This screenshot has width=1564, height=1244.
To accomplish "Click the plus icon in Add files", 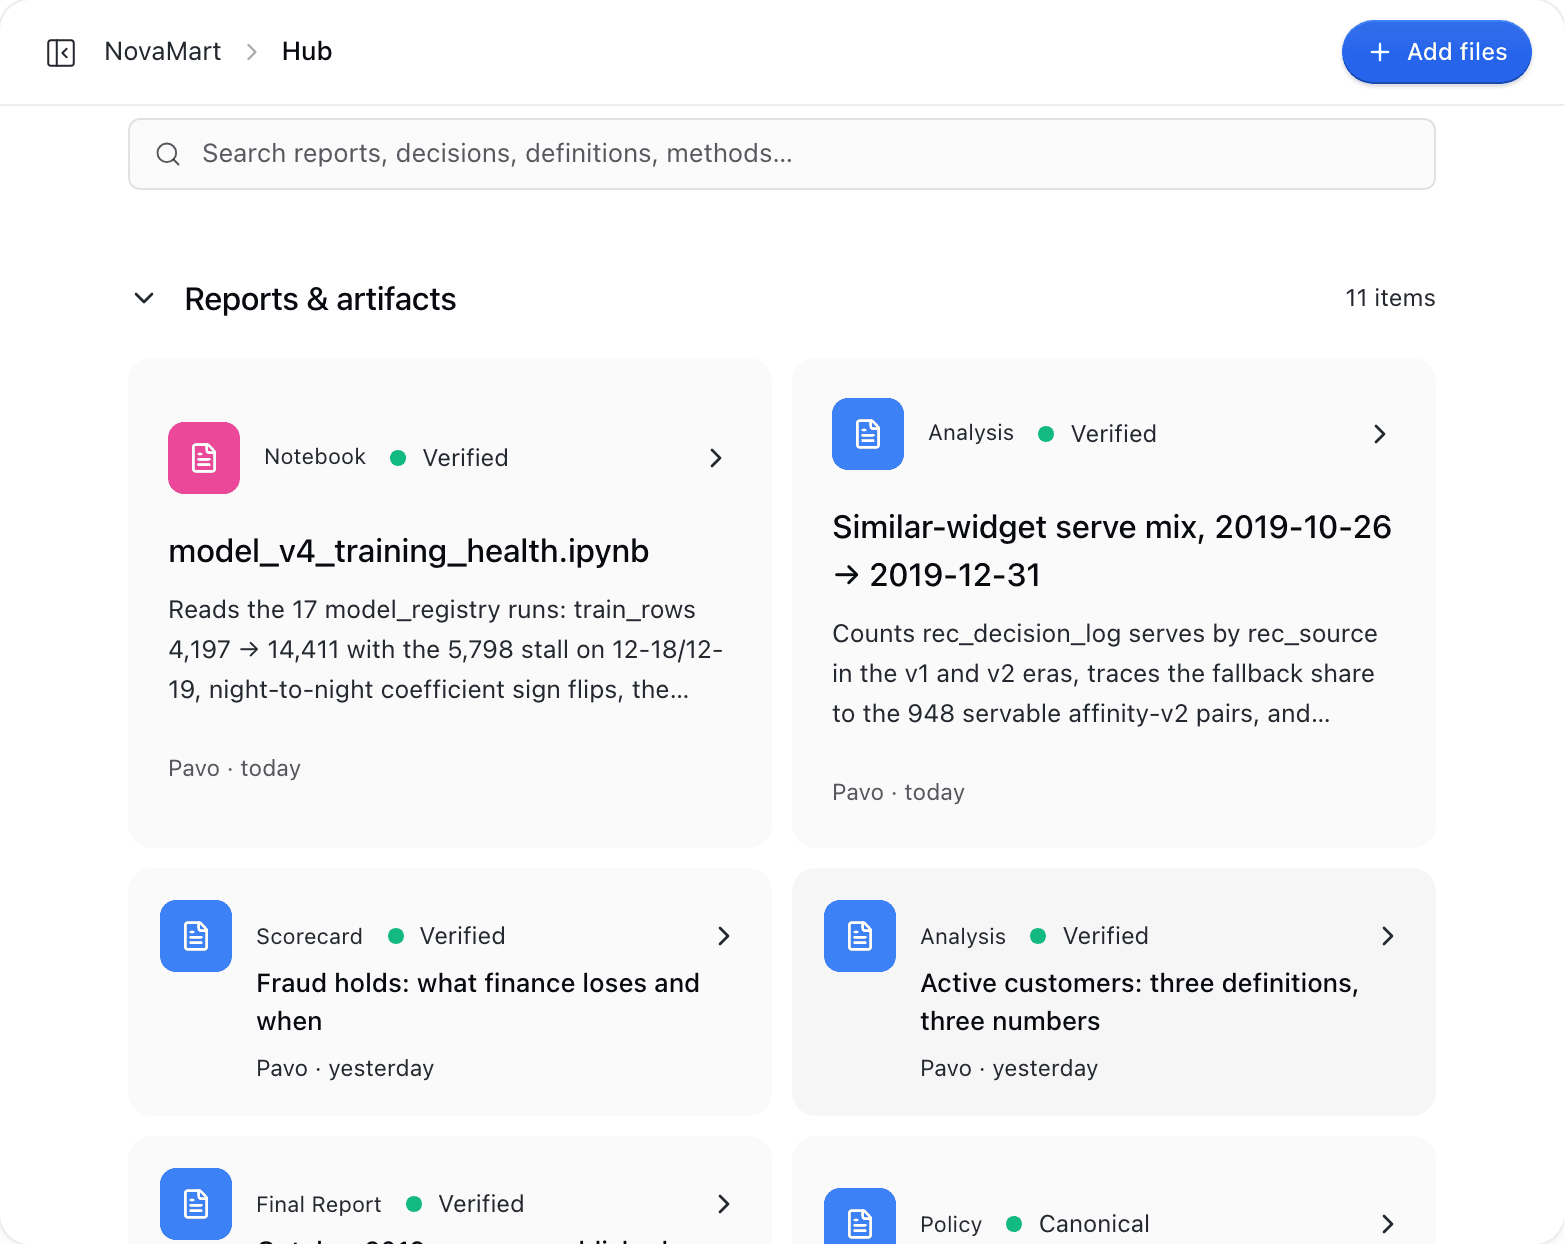I will click(1380, 52).
